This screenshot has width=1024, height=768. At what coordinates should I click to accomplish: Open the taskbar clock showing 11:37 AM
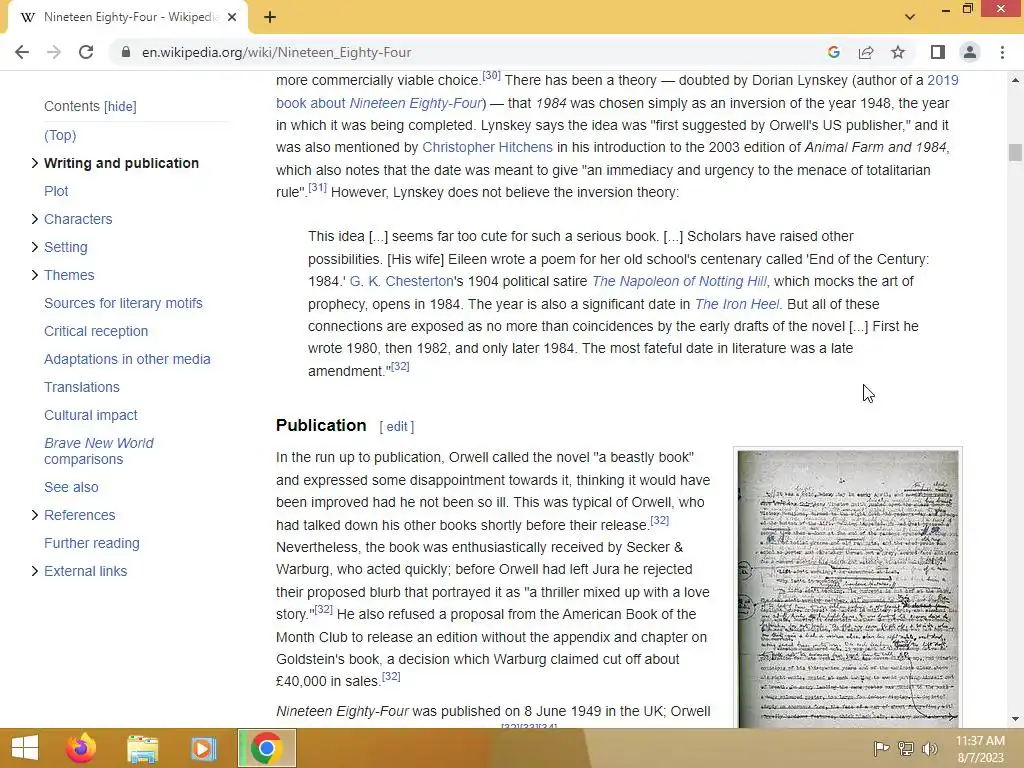tap(980, 749)
